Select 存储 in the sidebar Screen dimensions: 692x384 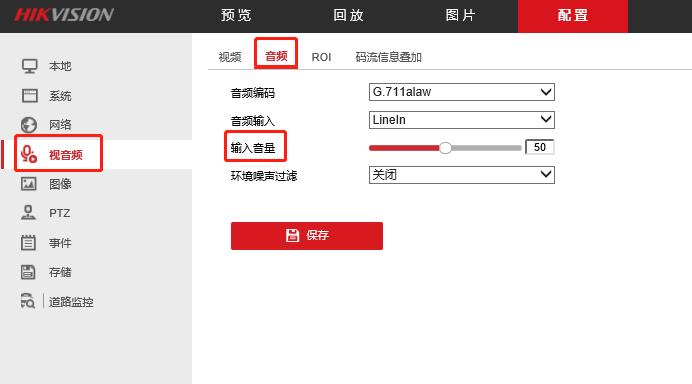coord(60,272)
